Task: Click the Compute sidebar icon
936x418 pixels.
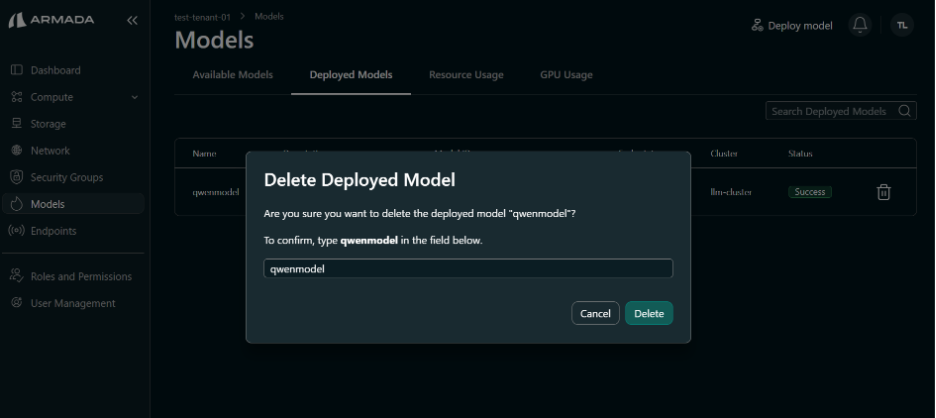Action: click(17, 97)
